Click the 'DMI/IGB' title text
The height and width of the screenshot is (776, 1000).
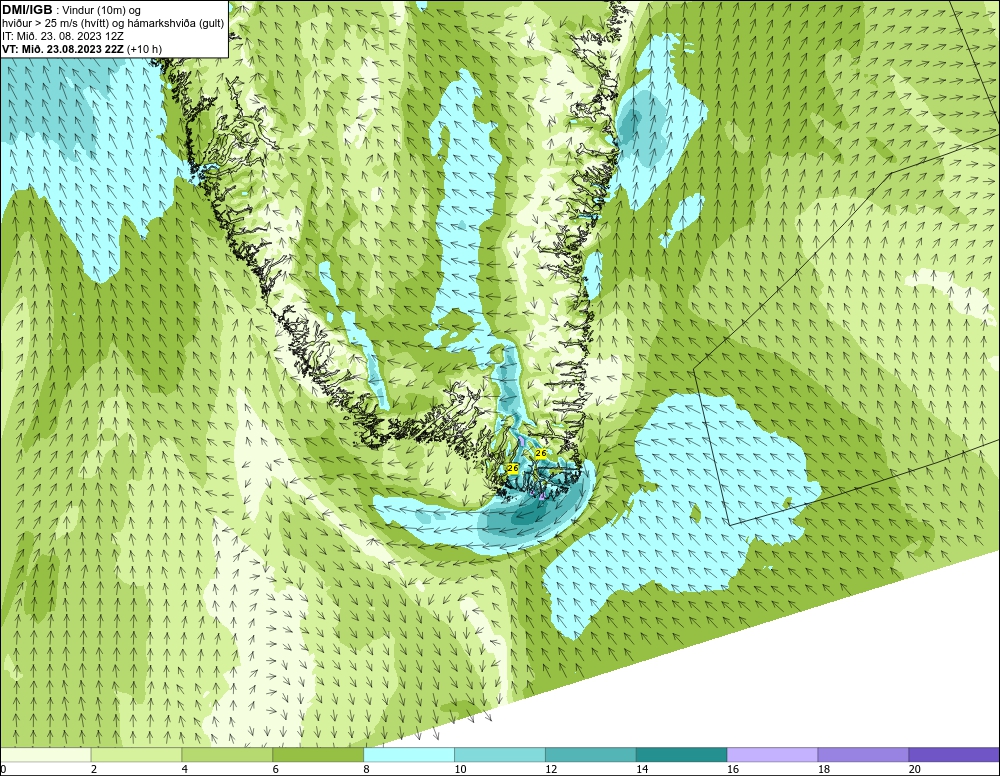coord(27,10)
